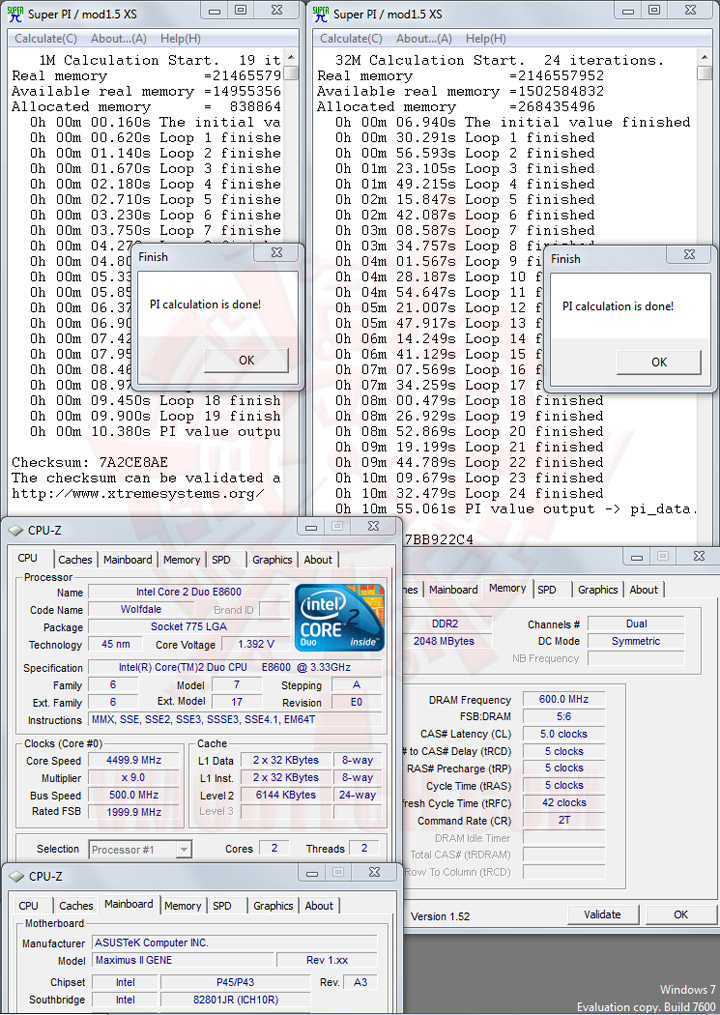Click the Core Speed 4499.9 MHz field
The height and width of the screenshot is (1015, 720).
pyautogui.click(x=134, y=760)
